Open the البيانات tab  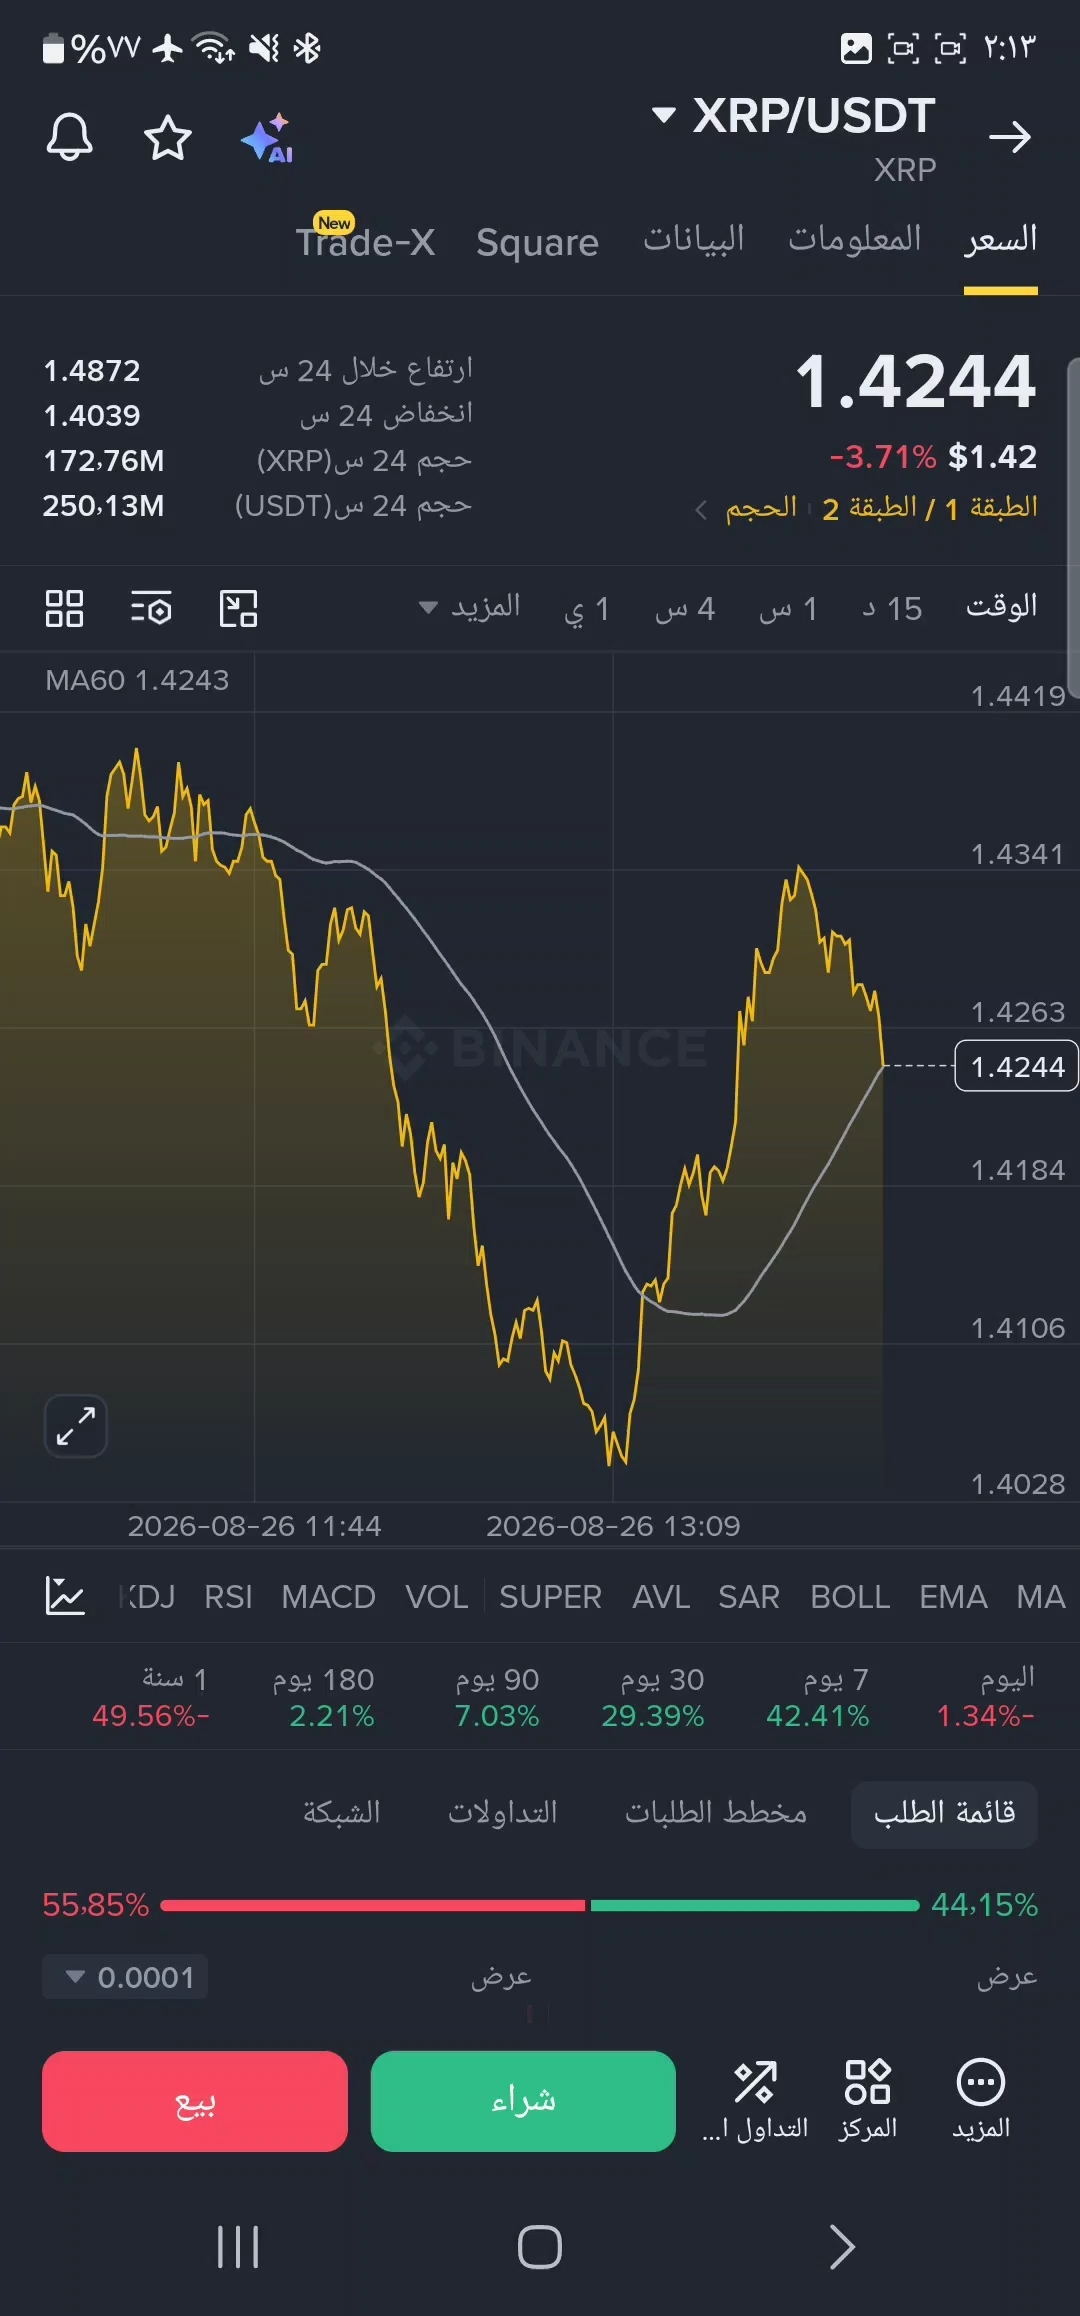pos(693,239)
